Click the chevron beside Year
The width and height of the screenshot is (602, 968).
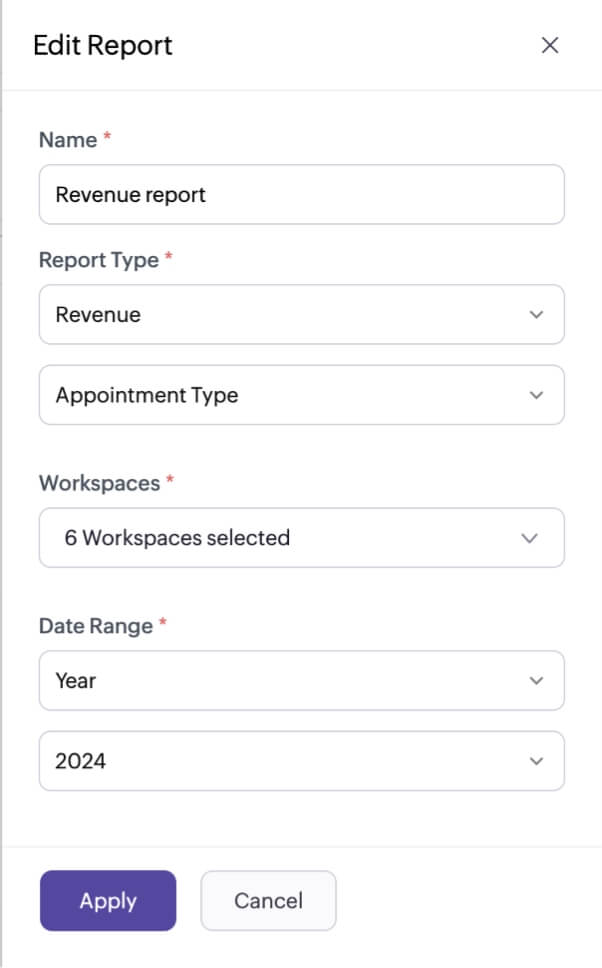[x=536, y=681]
